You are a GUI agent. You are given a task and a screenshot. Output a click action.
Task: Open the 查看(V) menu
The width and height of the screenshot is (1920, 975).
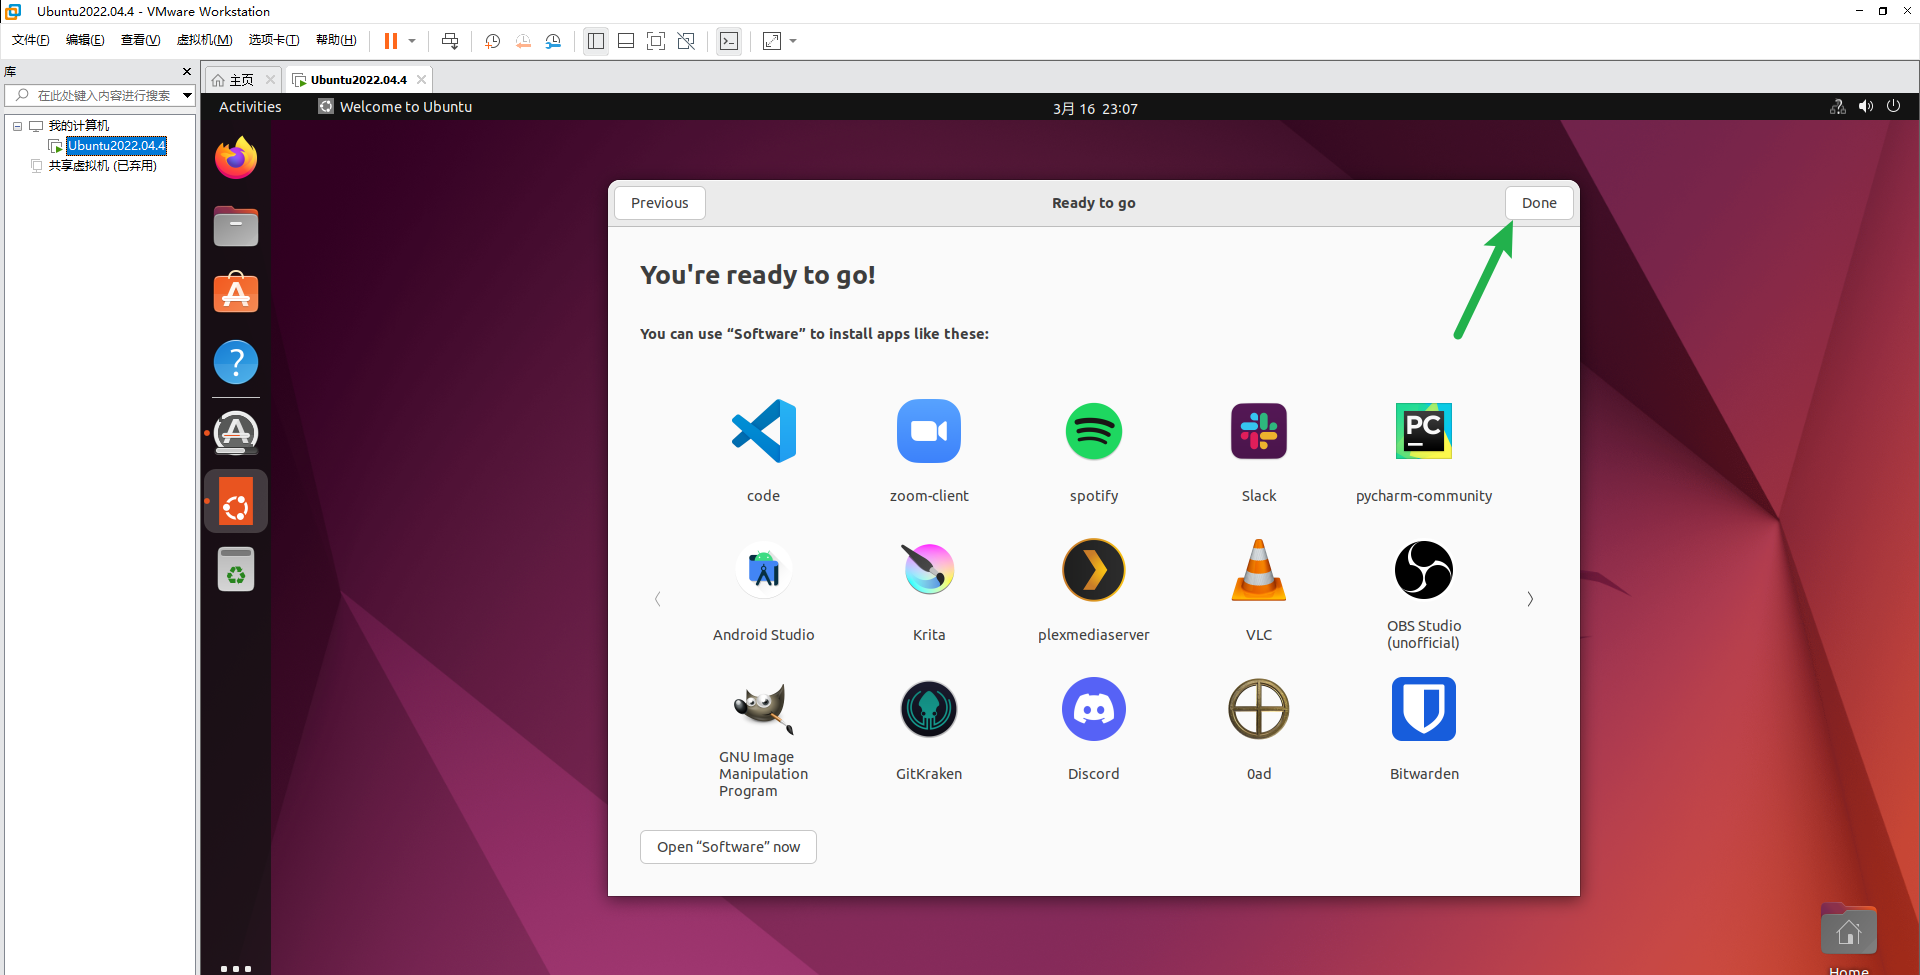click(x=141, y=40)
